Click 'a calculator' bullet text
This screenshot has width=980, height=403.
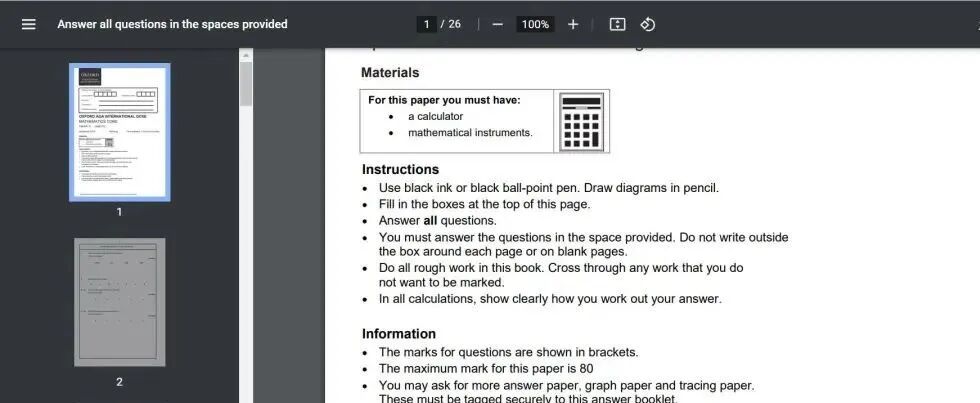click(436, 116)
